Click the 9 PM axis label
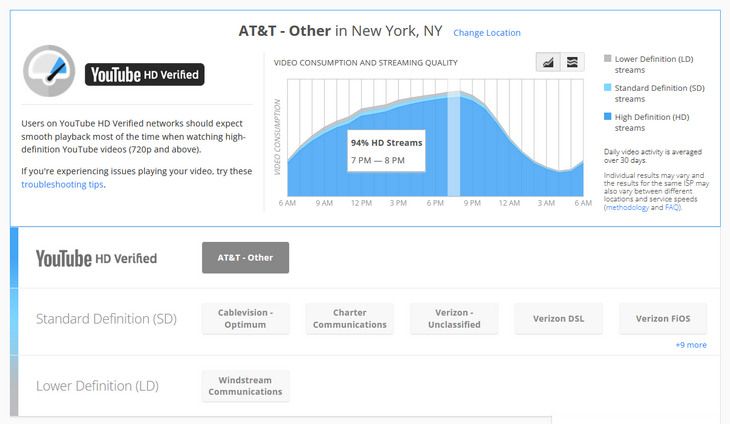 472,203
